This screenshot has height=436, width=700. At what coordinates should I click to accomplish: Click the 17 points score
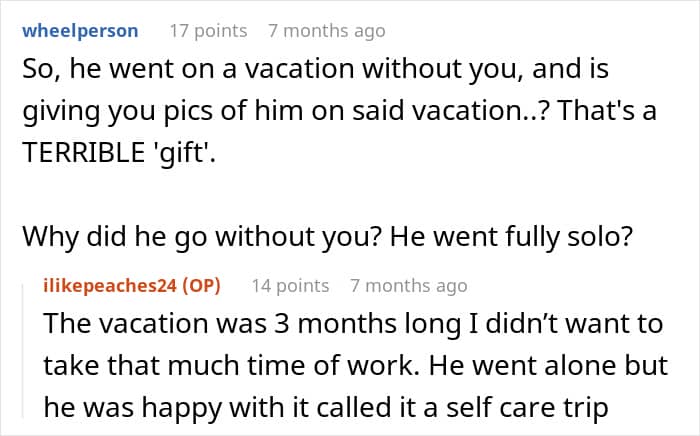[x=208, y=31]
